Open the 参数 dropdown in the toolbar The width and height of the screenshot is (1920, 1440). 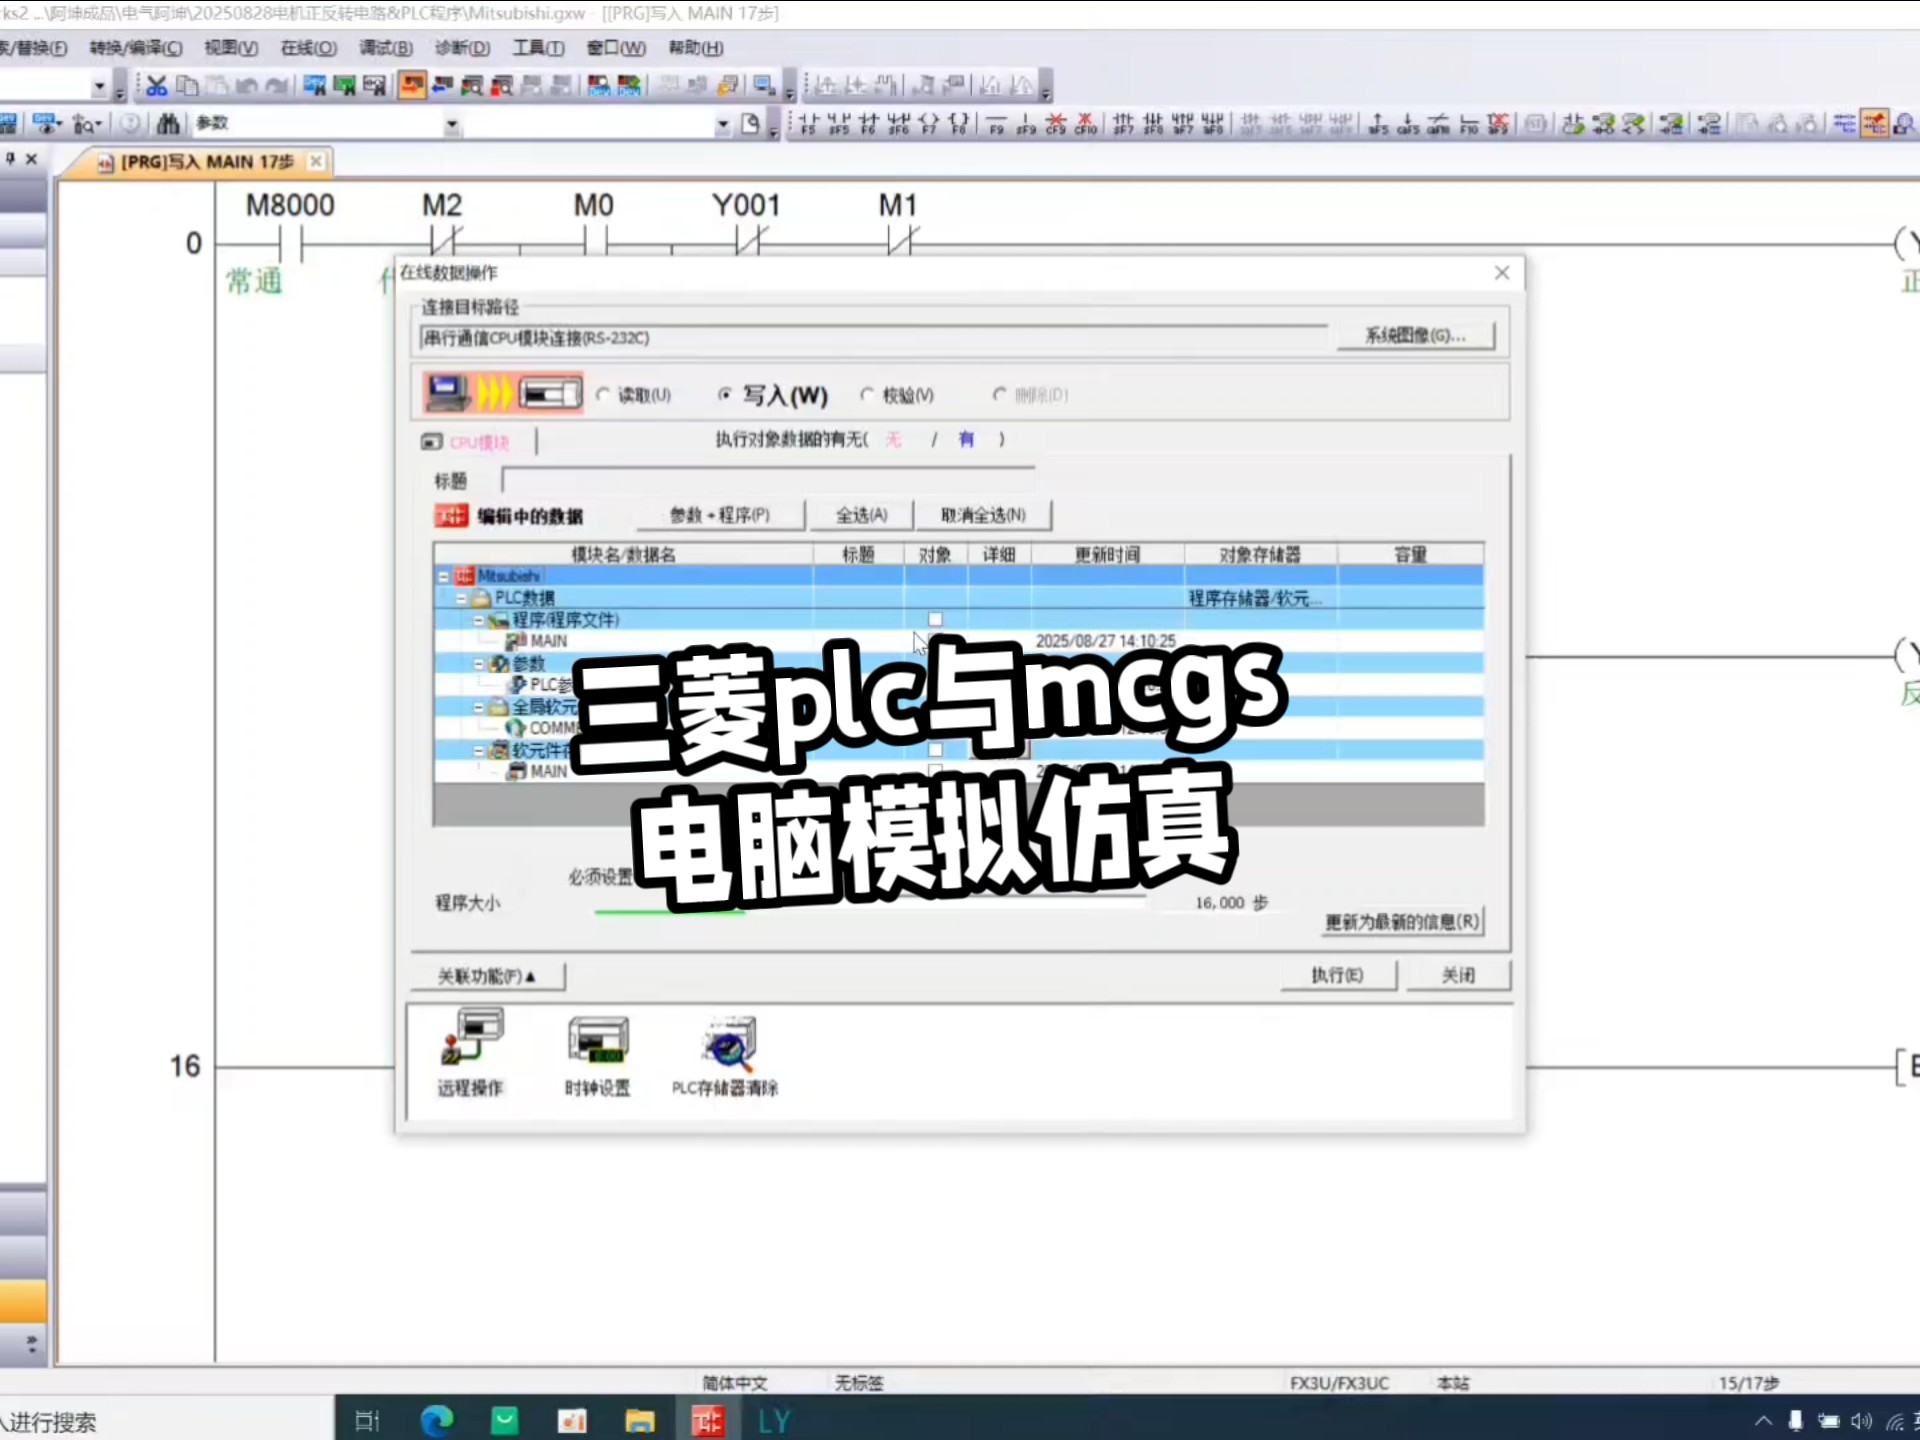pos(452,123)
